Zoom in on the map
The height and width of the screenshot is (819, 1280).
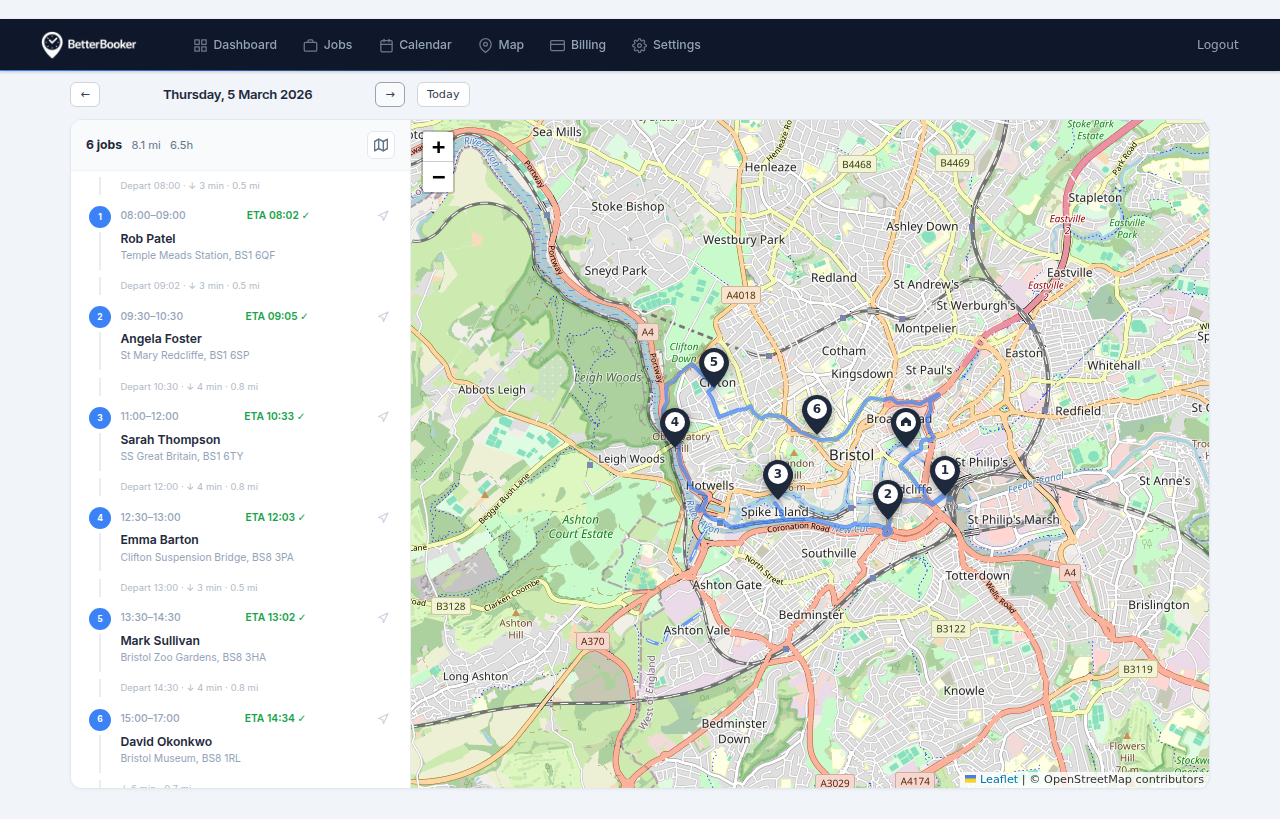(x=438, y=146)
